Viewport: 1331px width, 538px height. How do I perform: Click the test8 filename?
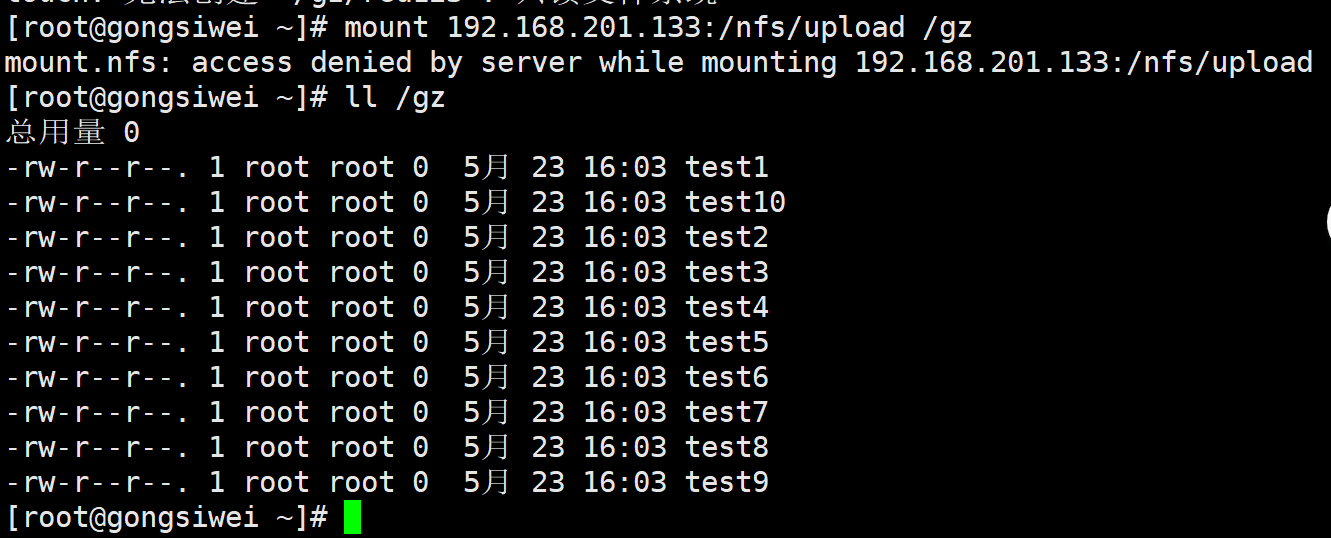click(x=727, y=448)
